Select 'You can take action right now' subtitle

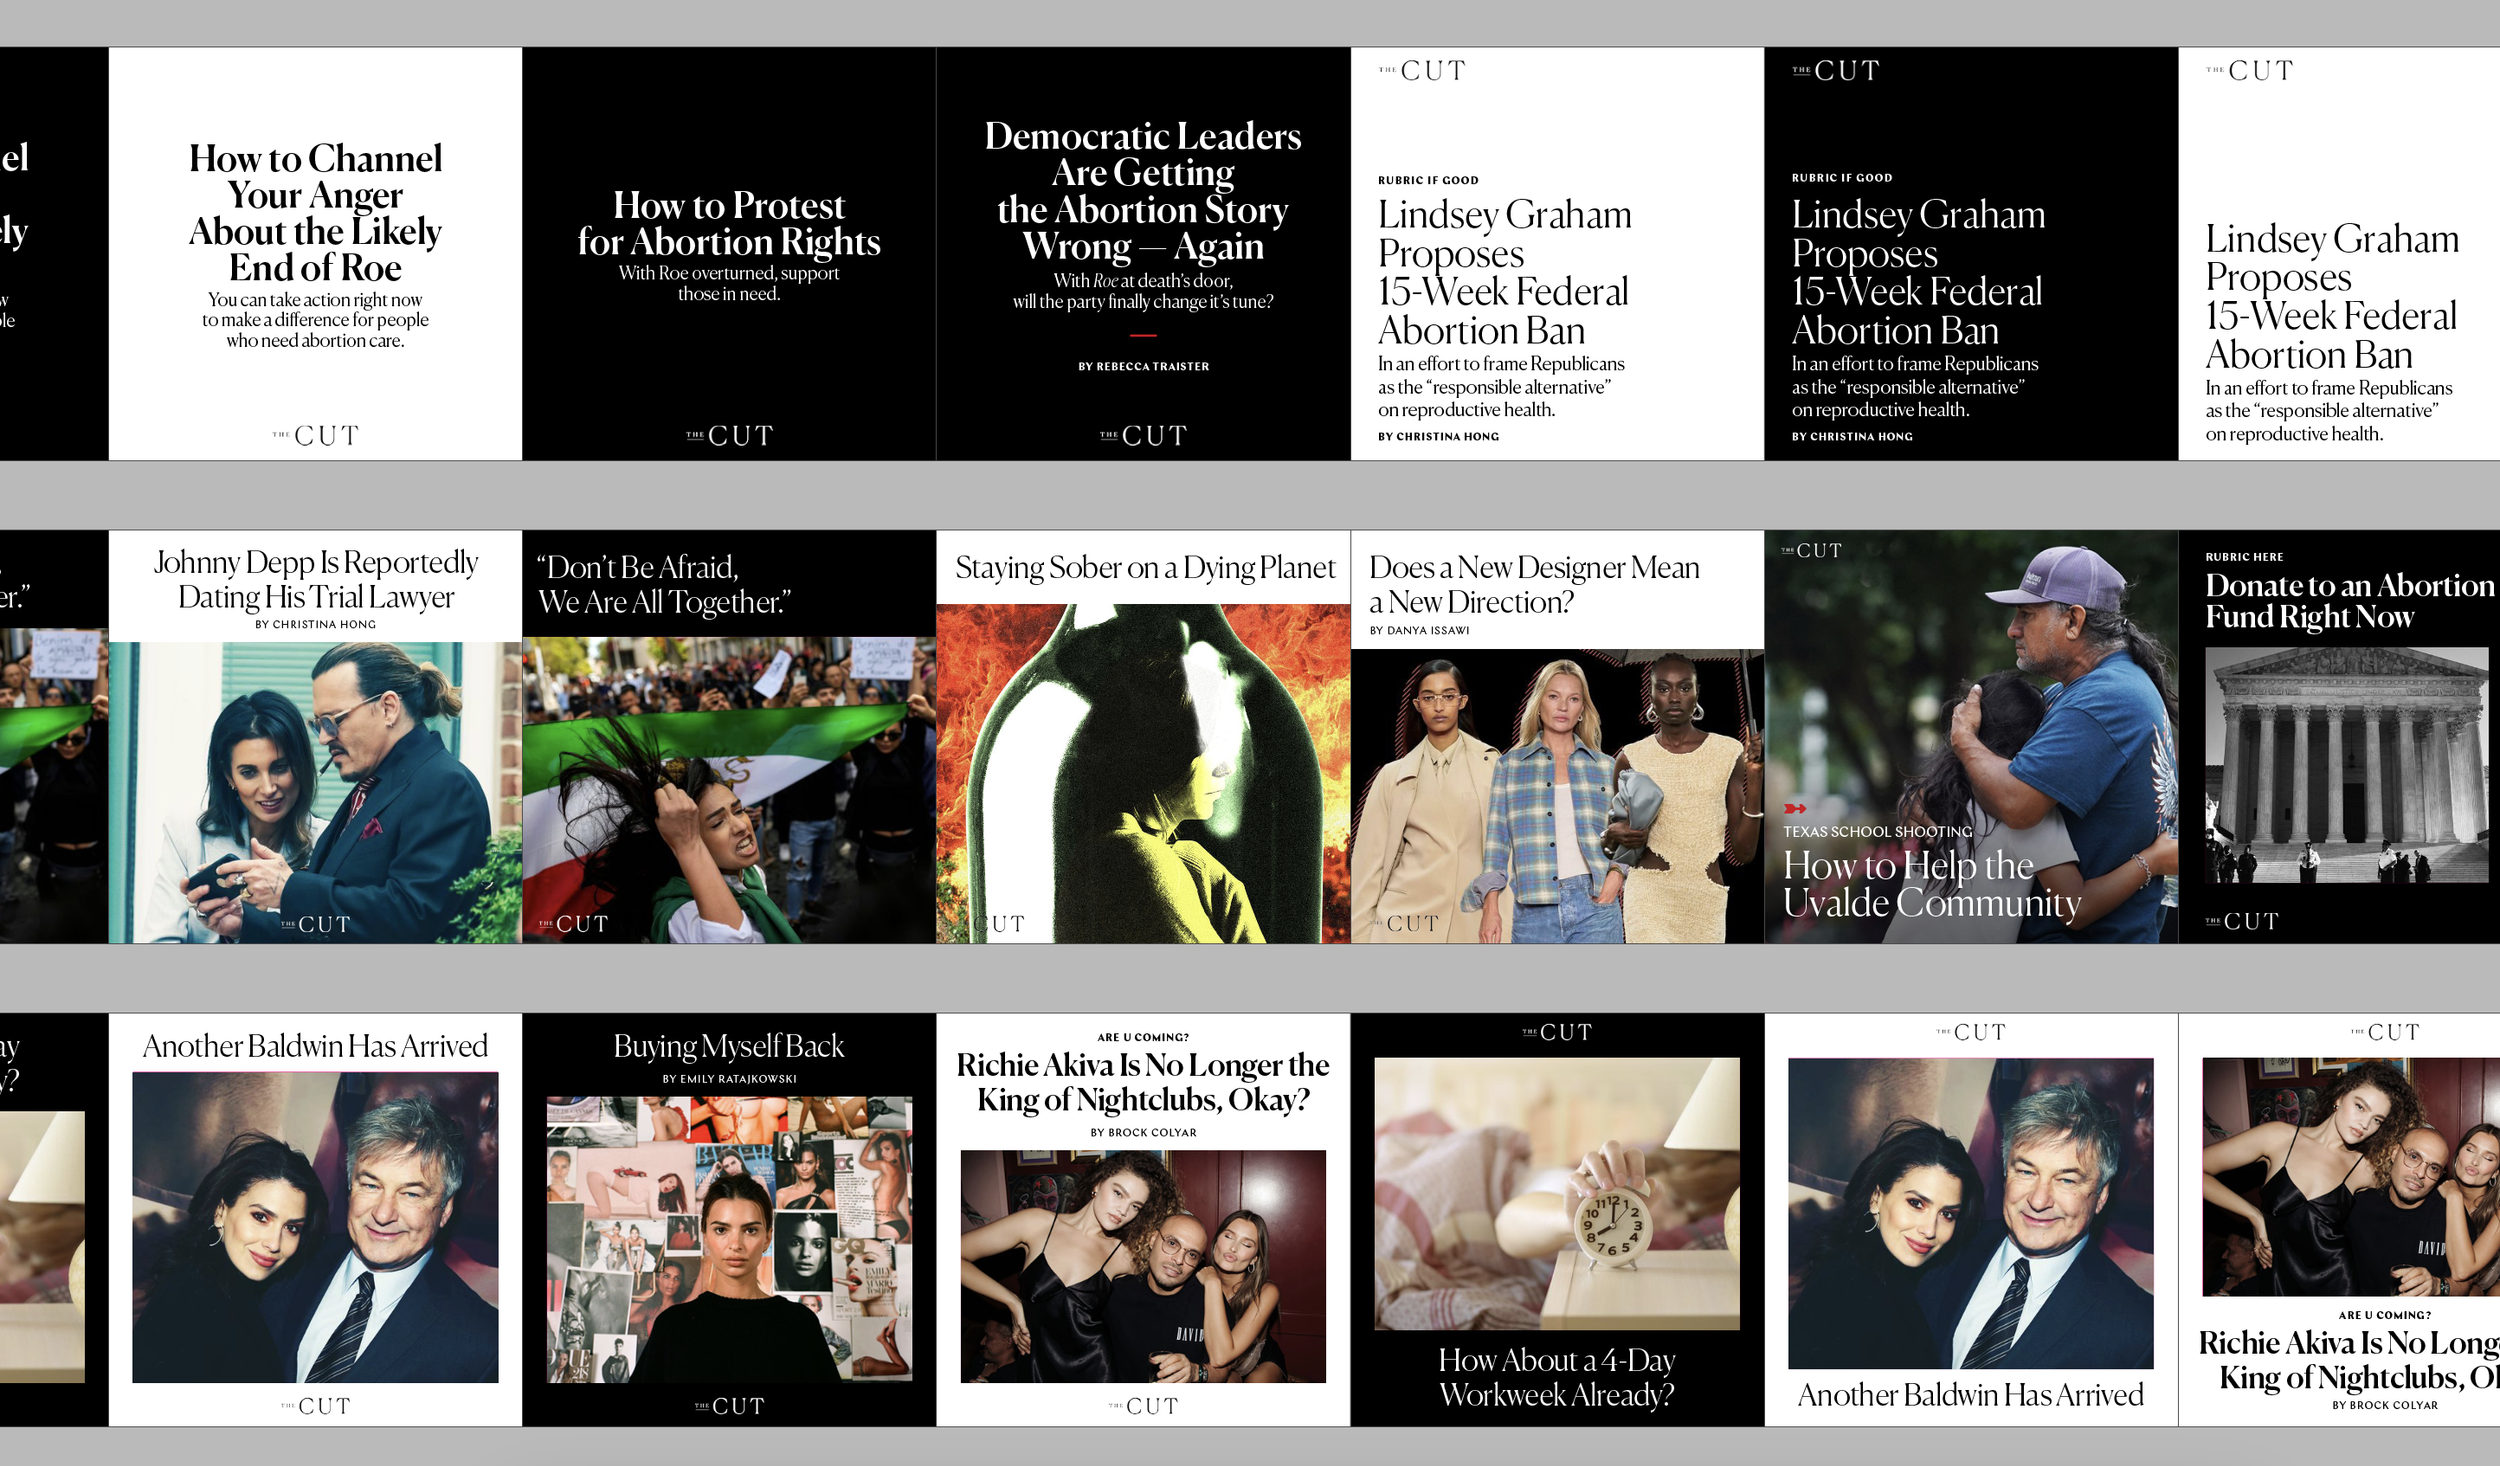315,320
